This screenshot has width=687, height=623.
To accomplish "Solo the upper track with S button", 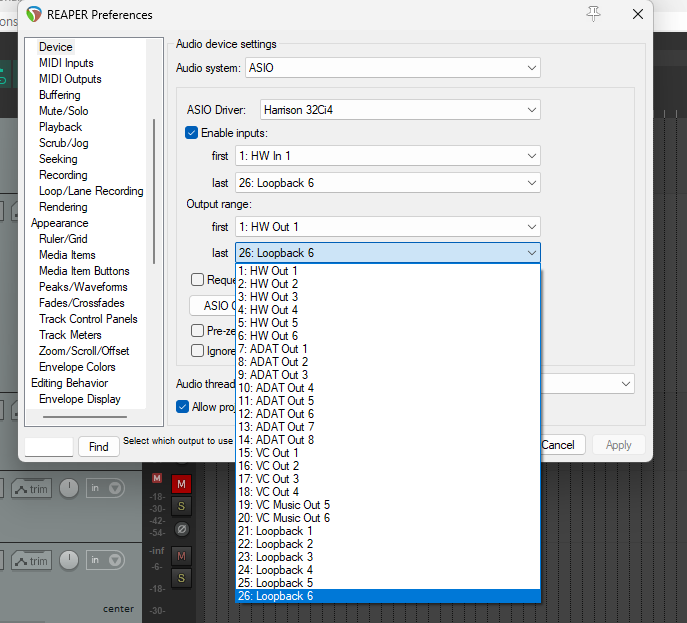I will click(181, 507).
